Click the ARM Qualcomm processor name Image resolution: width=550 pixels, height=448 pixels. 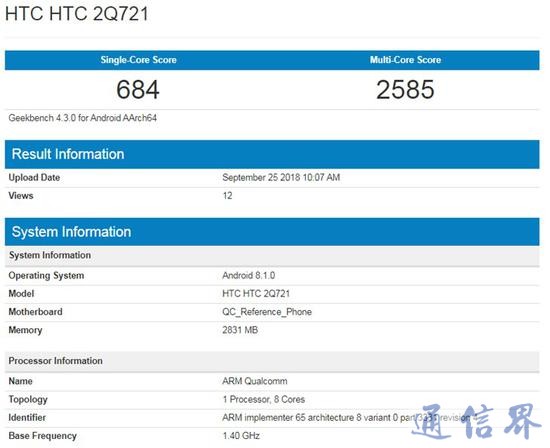coord(255,381)
